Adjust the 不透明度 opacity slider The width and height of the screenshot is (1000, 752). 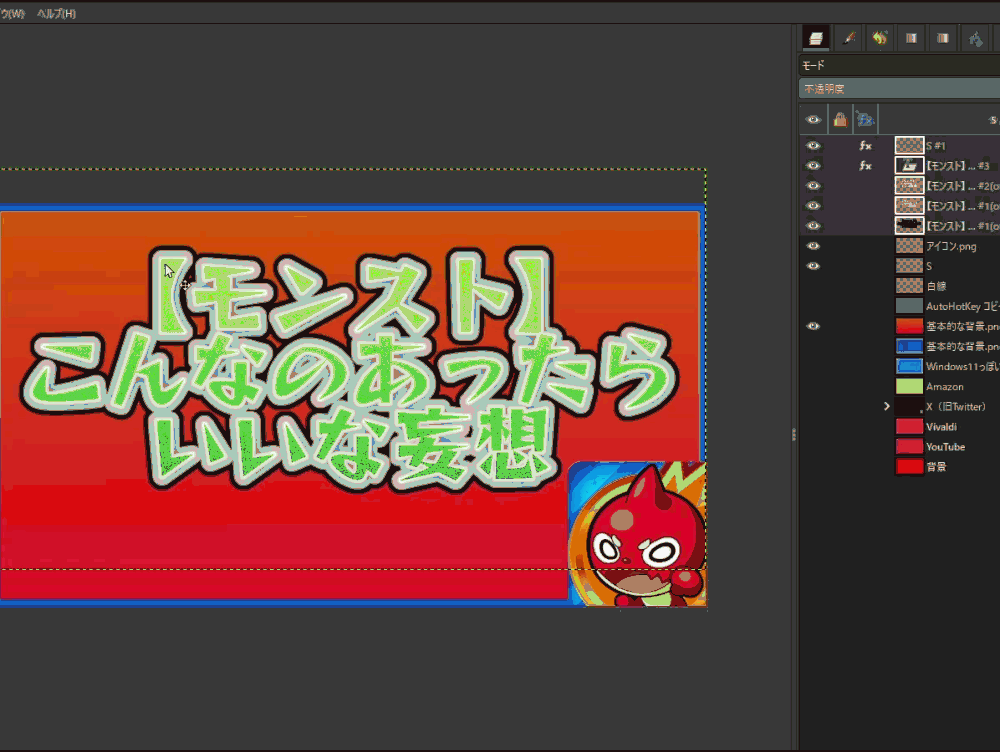click(900, 89)
